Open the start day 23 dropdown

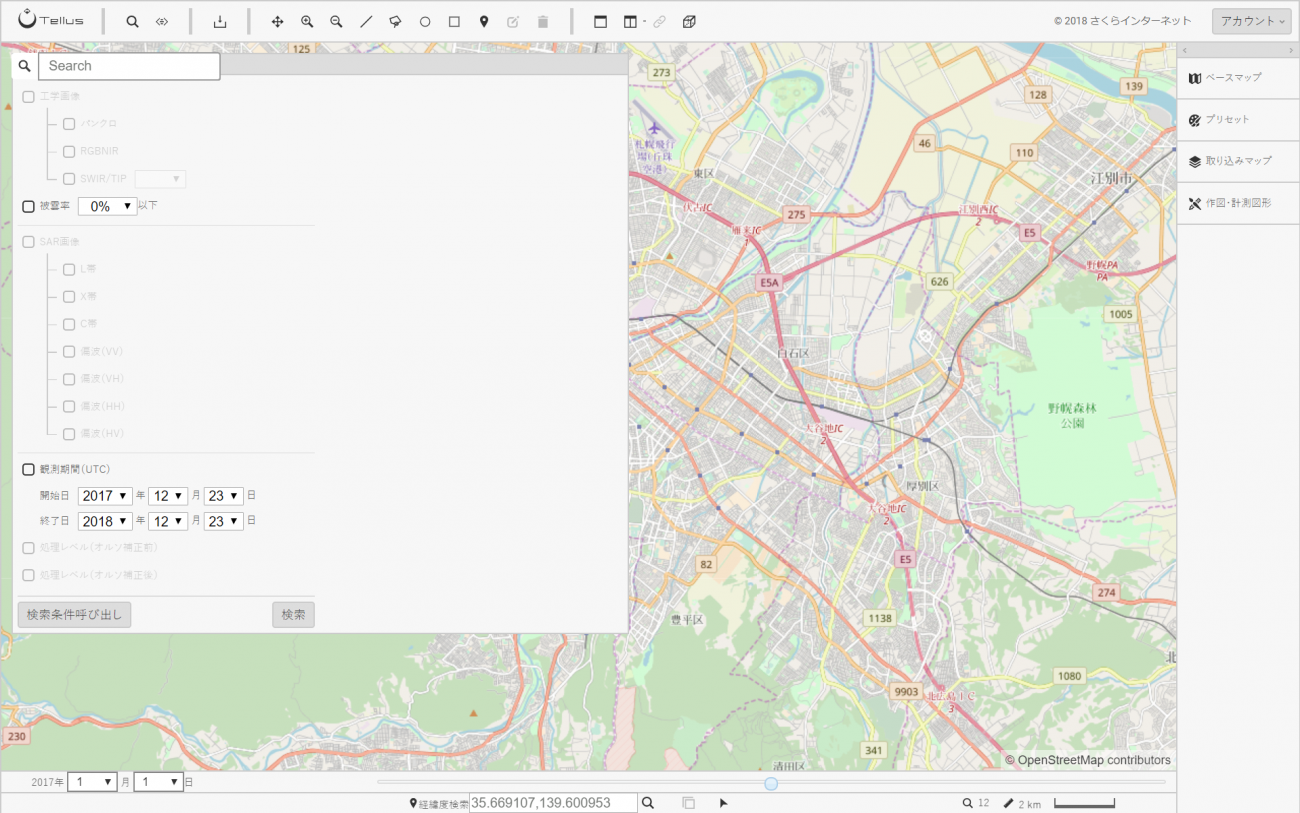(x=223, y=495)
